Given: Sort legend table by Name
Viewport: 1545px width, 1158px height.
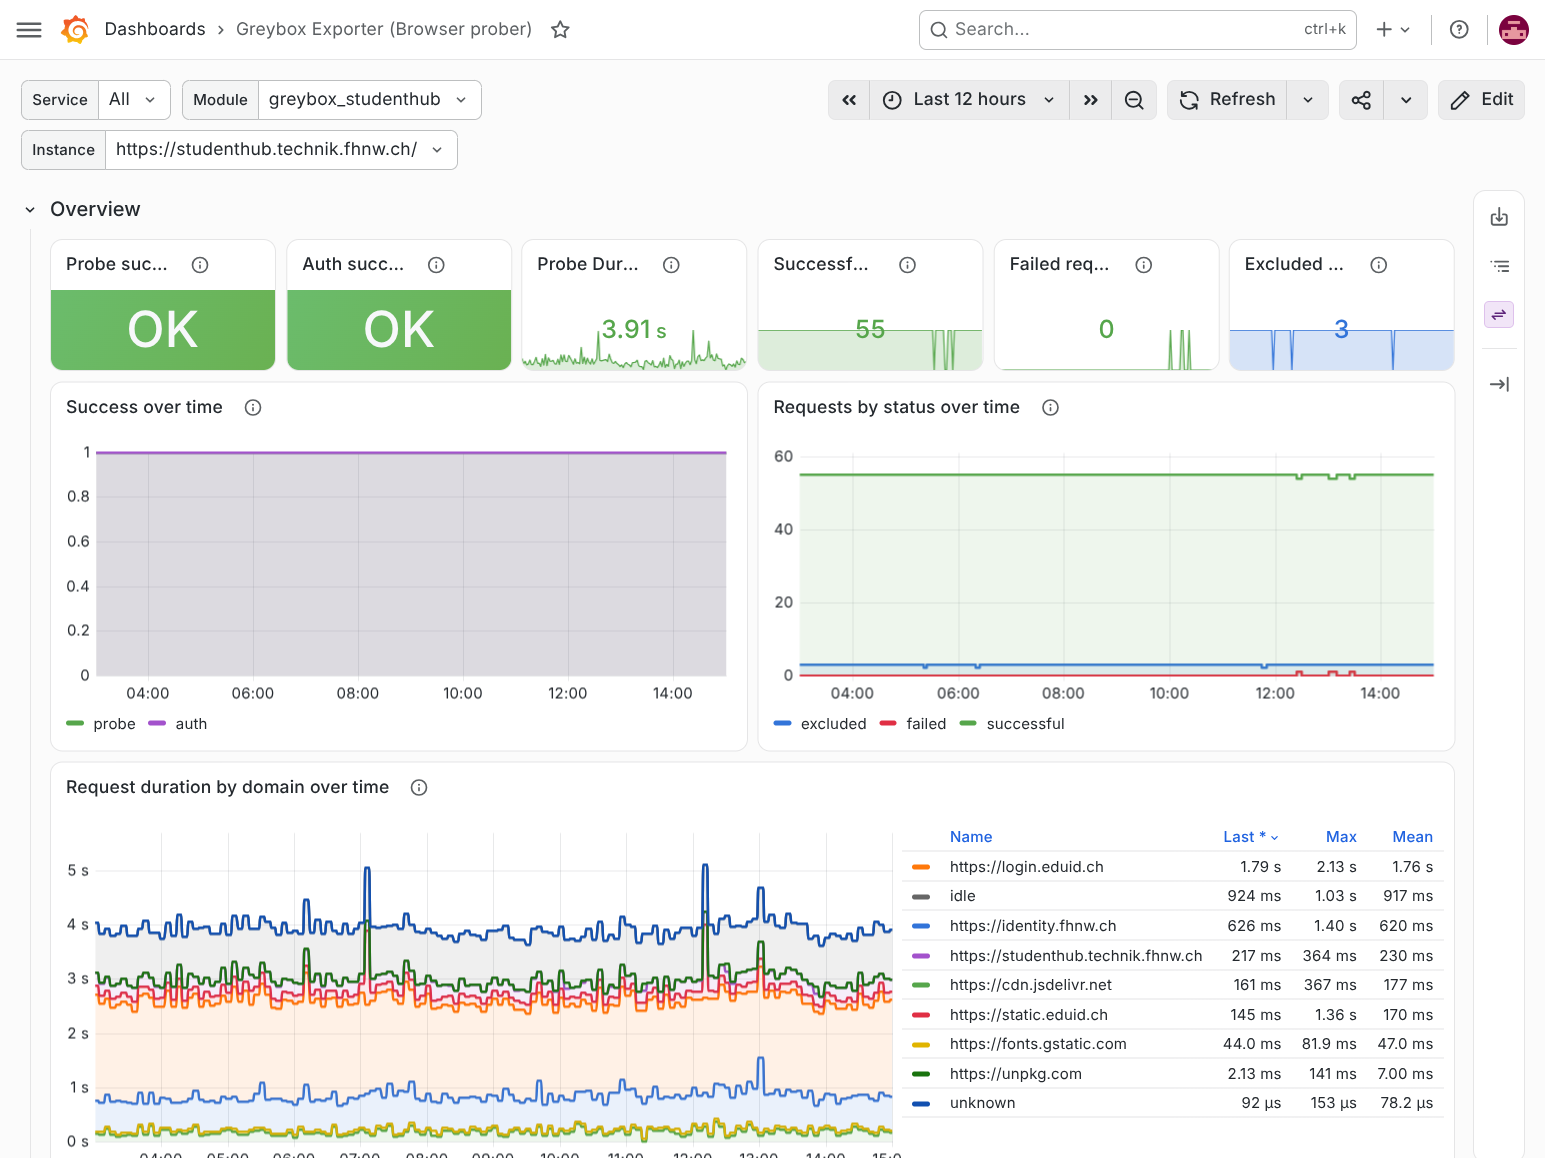Looking at the screenshot, I should [x=971, y=837].
